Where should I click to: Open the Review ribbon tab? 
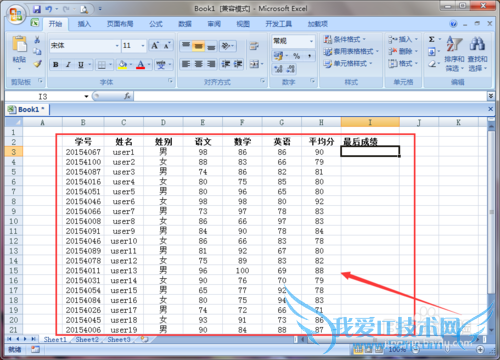point(214,24)
